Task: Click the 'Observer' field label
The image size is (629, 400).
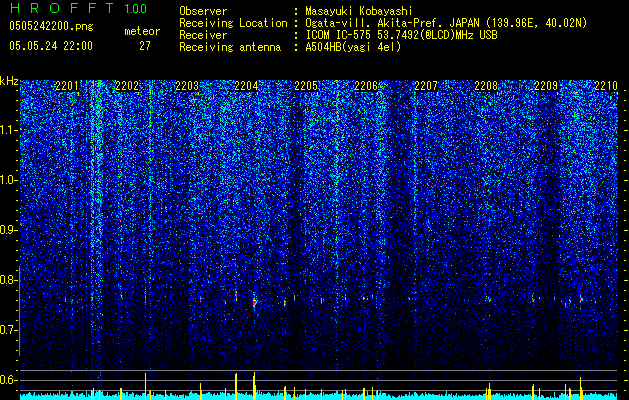Action: 203,11
